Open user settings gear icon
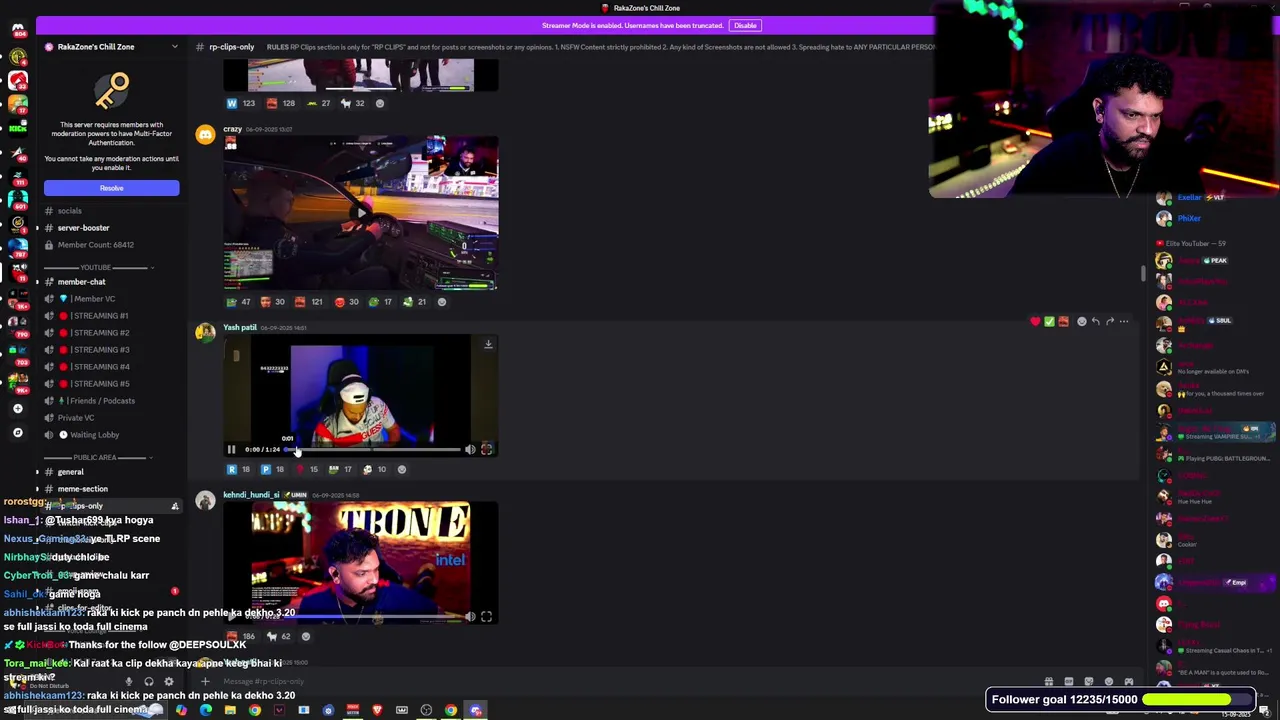Screen dimensions: 1280x720 168,682
